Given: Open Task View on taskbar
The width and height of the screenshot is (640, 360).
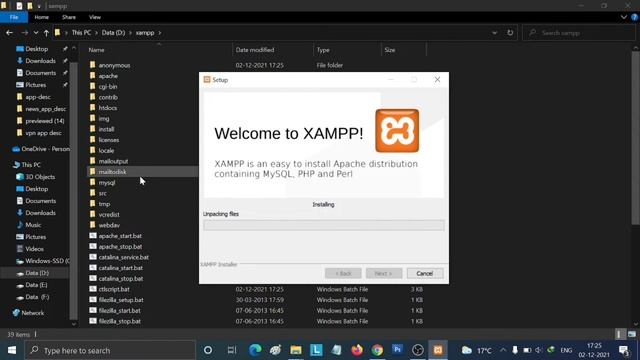Looking at the screenshot, I should (x=232, y=350).
